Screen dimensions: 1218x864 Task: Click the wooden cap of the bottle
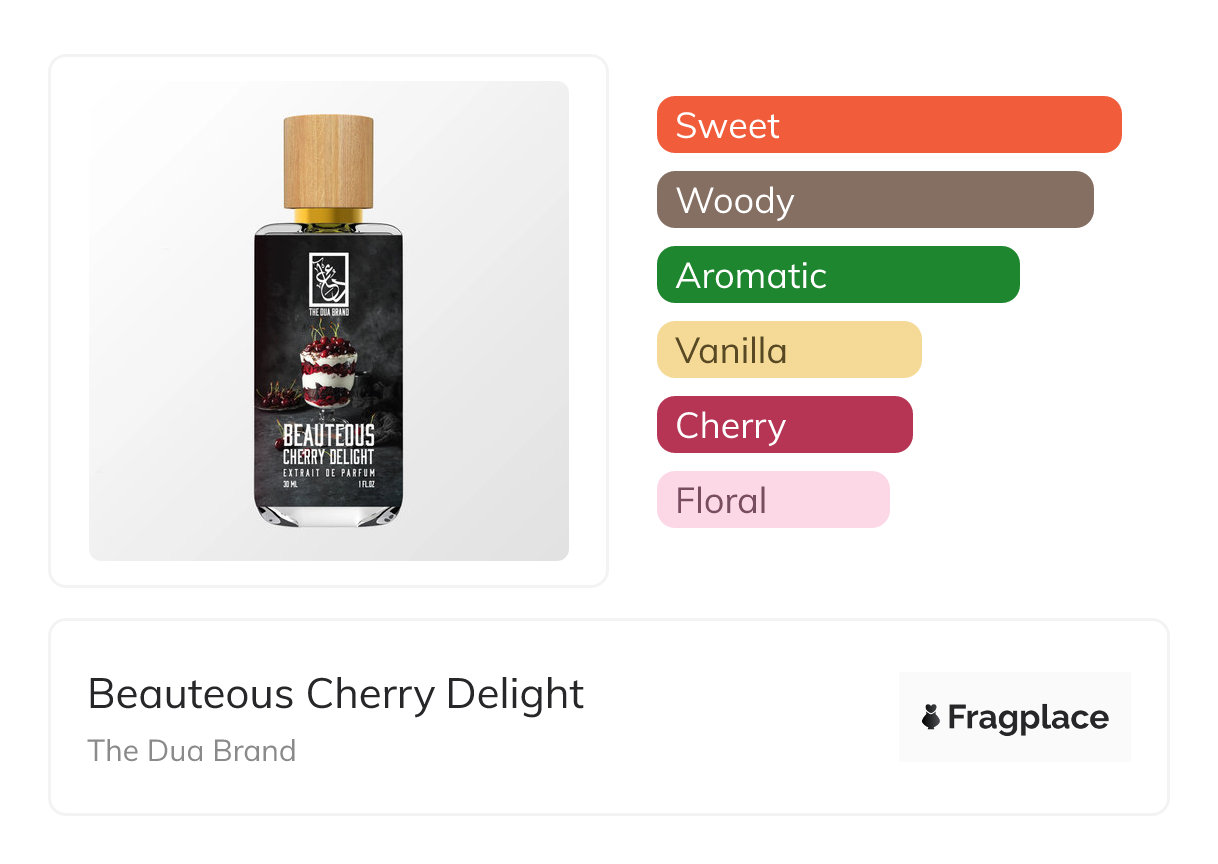click(x=328, y=162)
